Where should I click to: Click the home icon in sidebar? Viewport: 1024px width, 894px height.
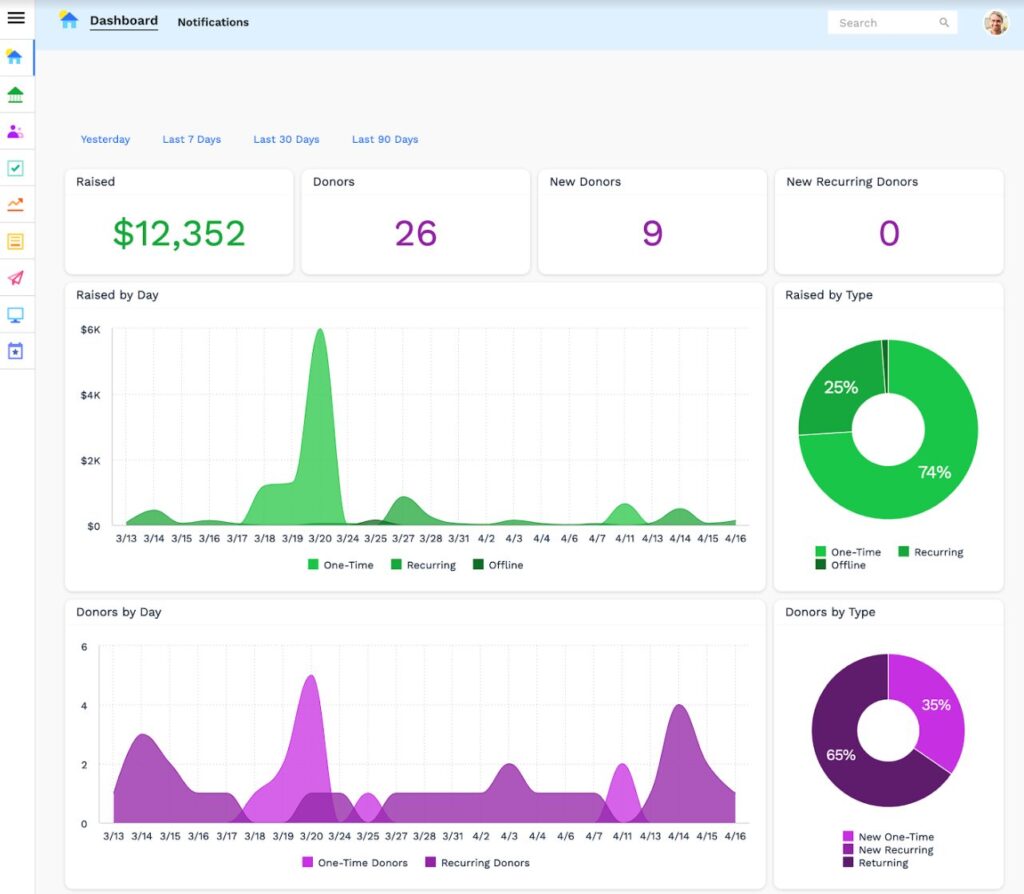tap(14, 57)
